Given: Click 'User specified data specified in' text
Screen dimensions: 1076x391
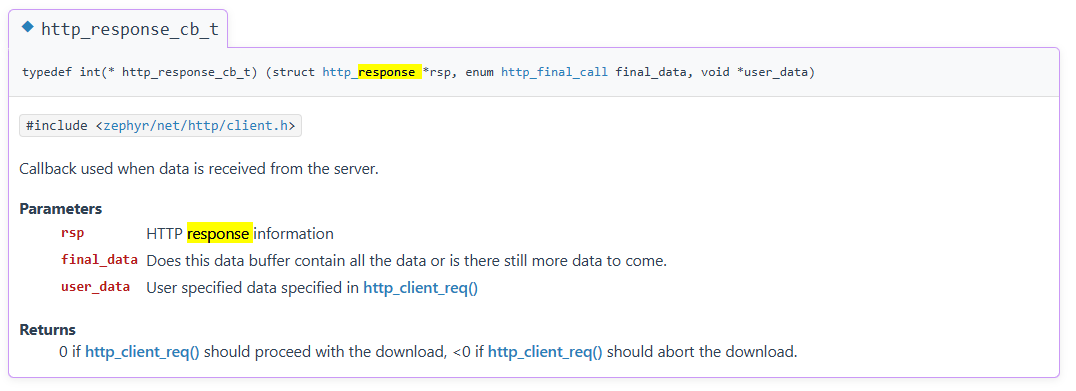Looking at the screenshot, I should 253,288.
